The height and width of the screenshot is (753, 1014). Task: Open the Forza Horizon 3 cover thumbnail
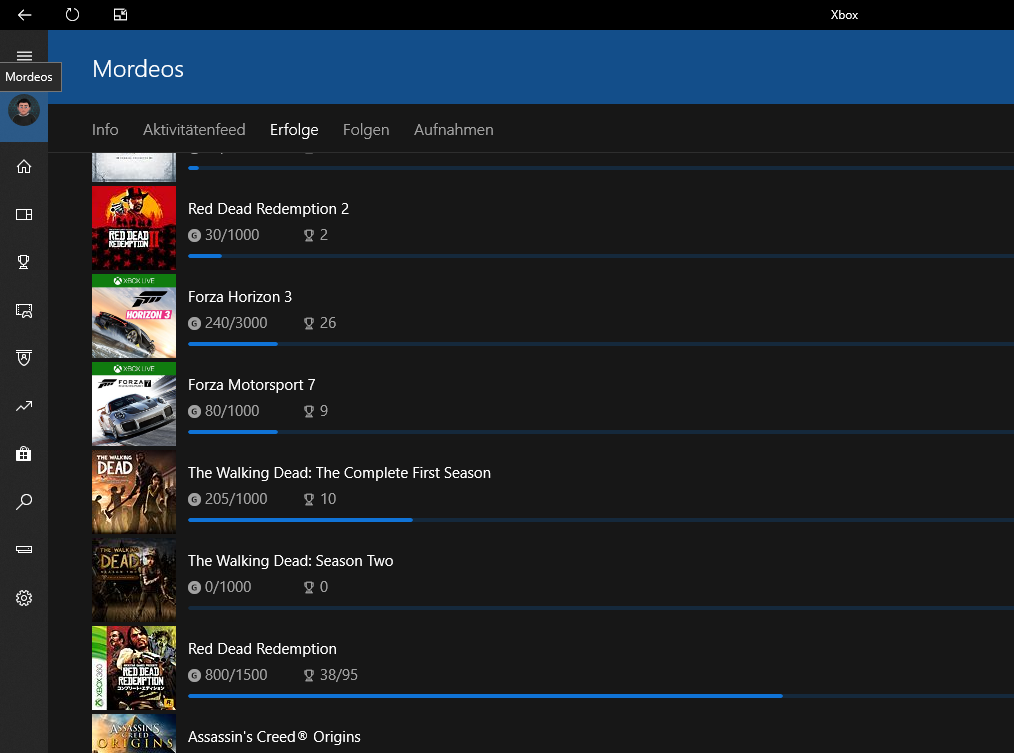(x=134, y=316)
